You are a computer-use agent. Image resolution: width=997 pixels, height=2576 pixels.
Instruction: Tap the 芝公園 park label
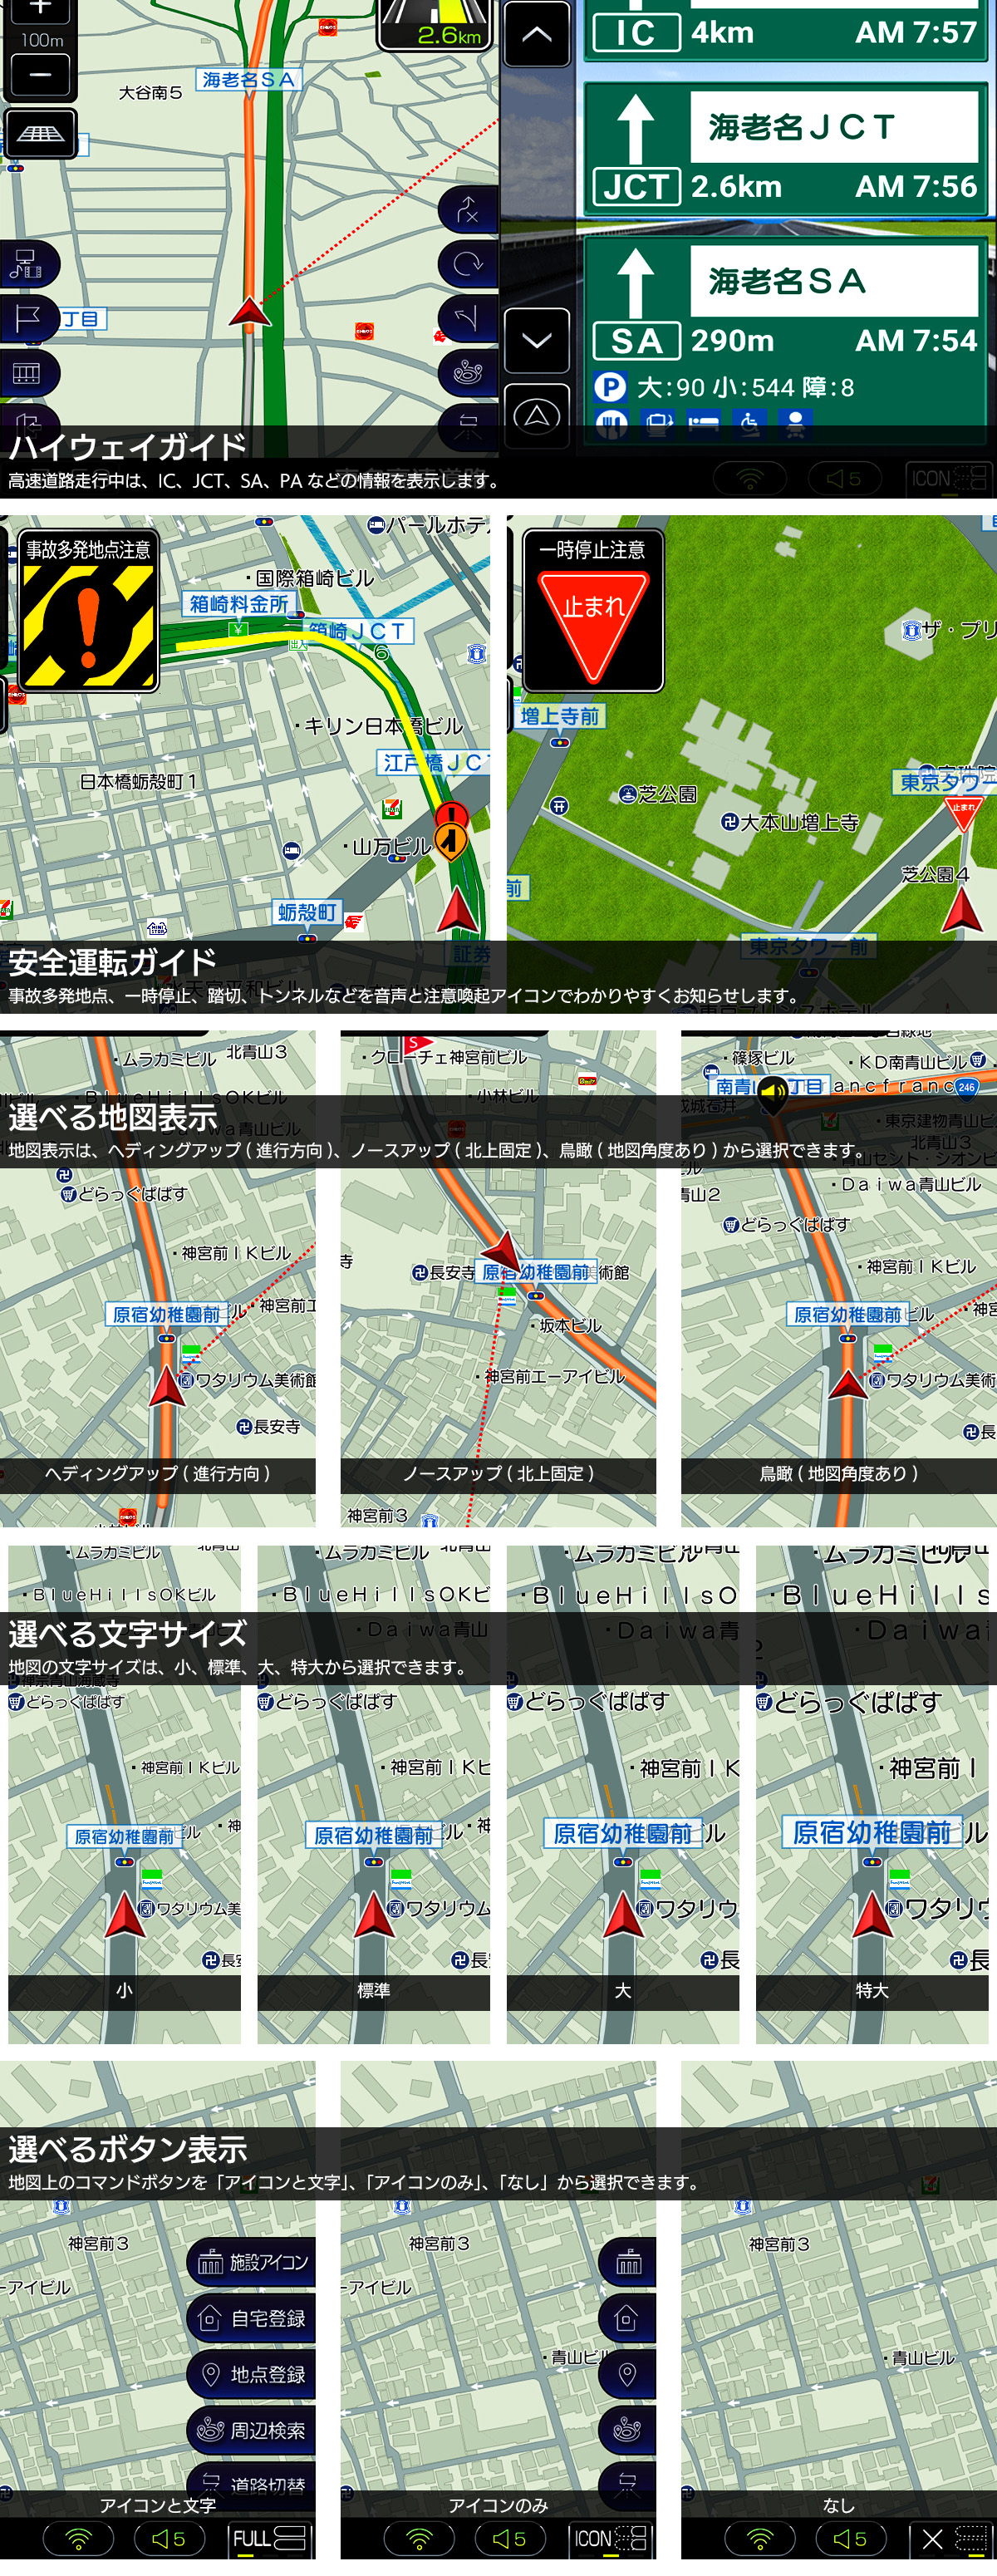click(658, 794)
